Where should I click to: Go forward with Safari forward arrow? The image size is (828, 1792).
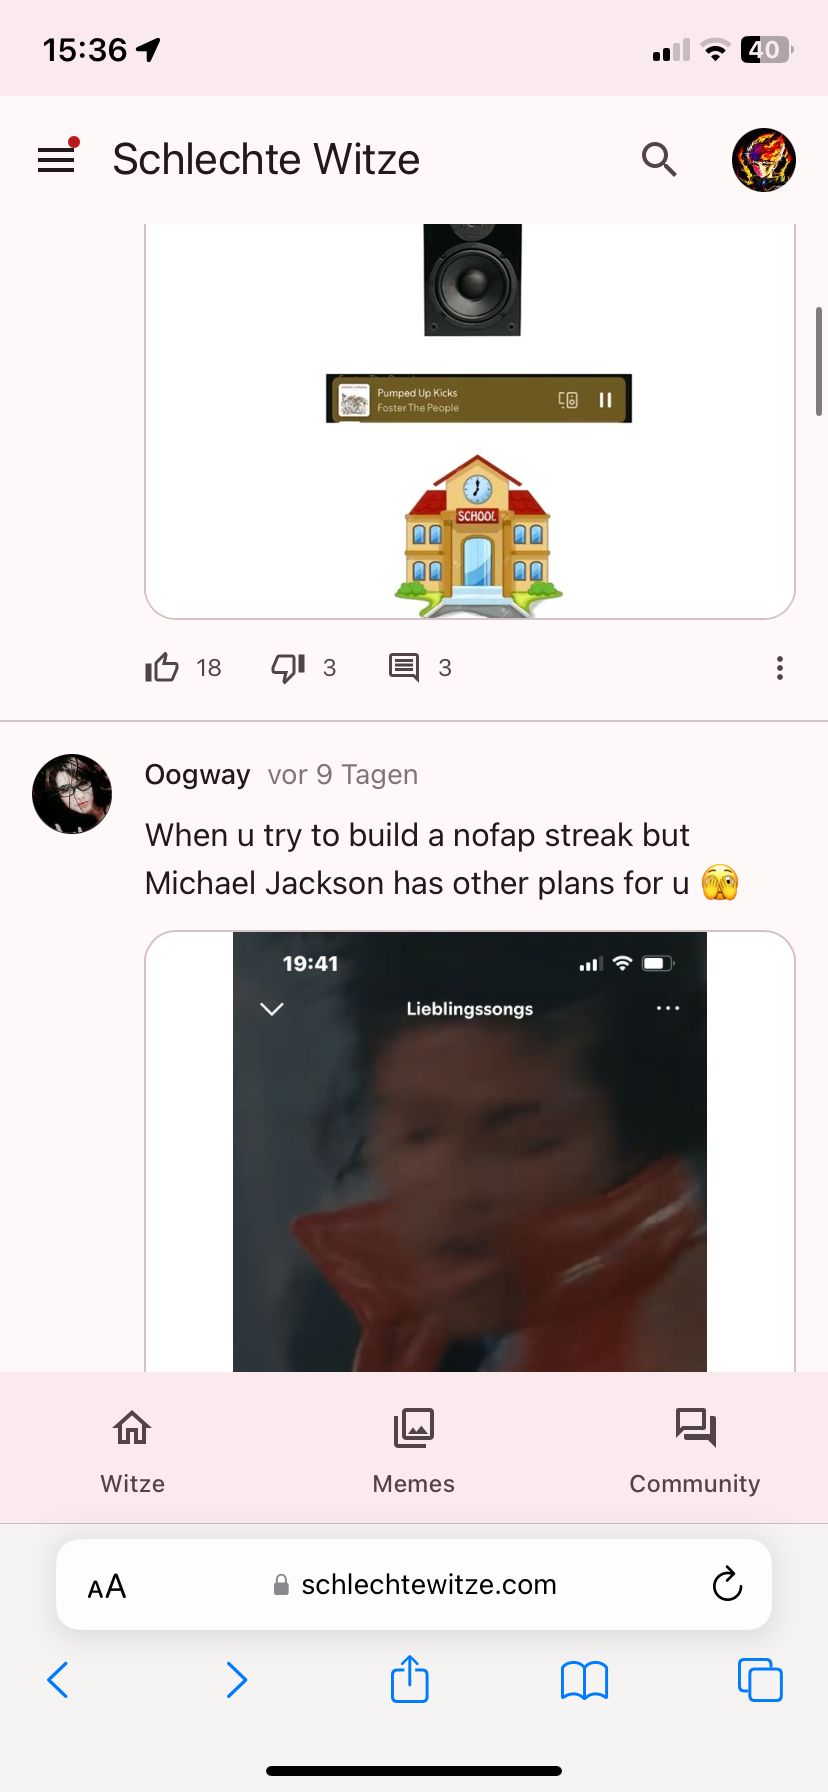236,1680
